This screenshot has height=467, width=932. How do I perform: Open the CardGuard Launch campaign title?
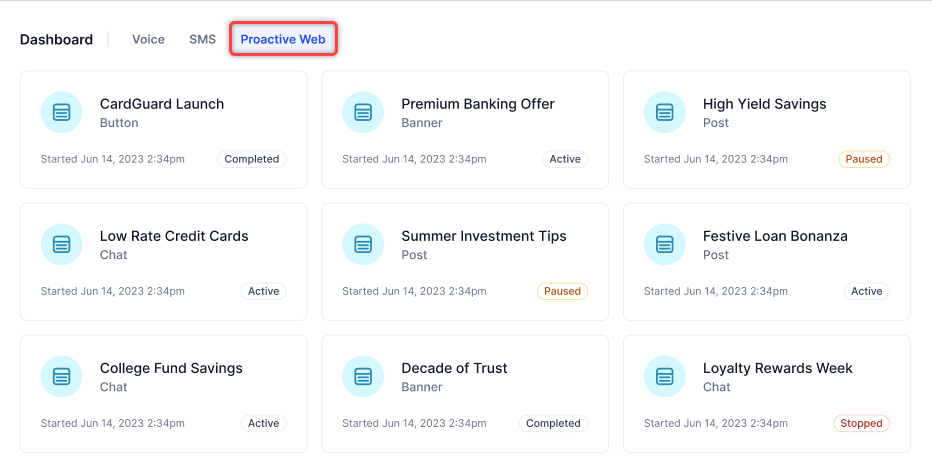[162, 104]
